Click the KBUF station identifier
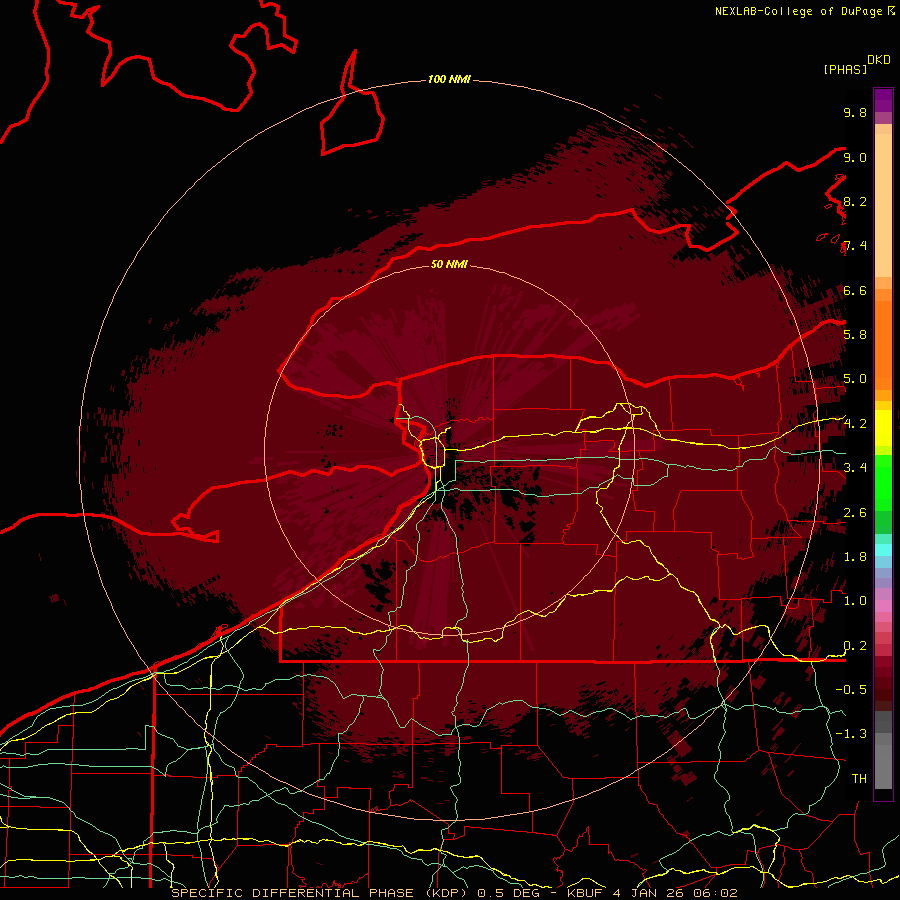Viewport: 900px width, 900px height. (x=585, y=893)
